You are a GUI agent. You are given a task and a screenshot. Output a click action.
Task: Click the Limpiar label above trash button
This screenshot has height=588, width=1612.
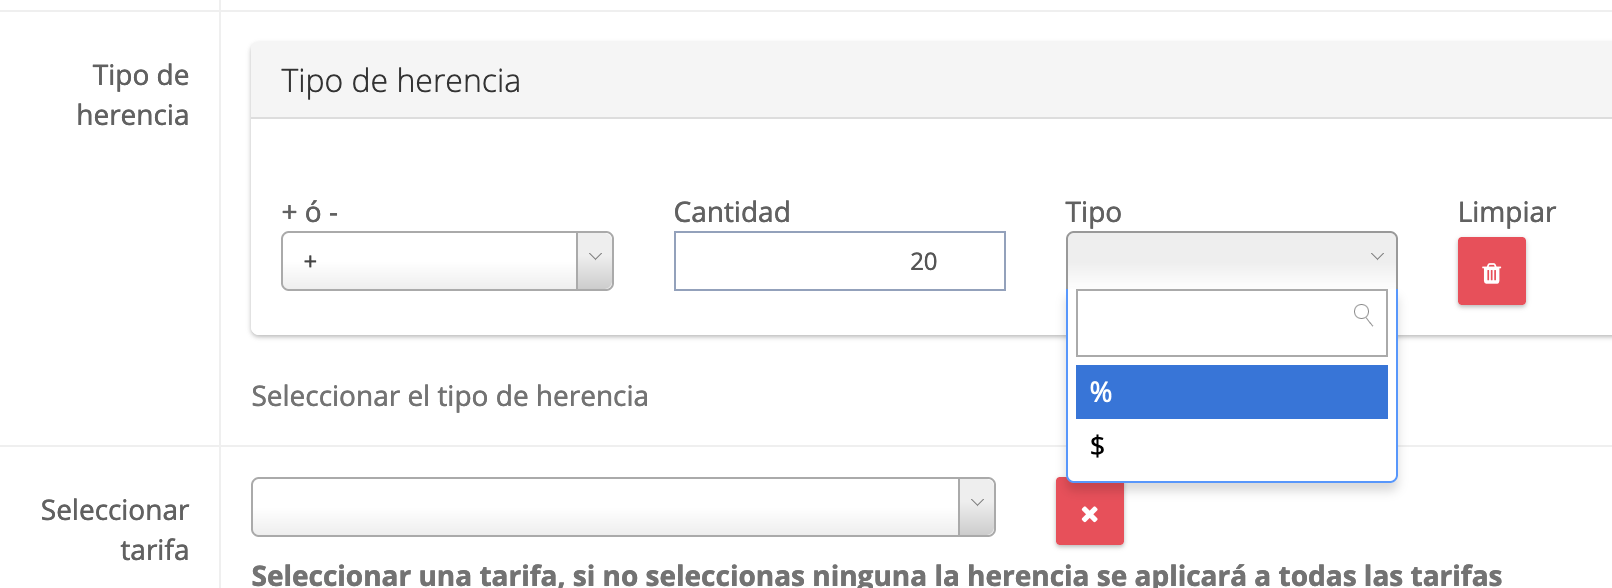tap(1506, 212)
